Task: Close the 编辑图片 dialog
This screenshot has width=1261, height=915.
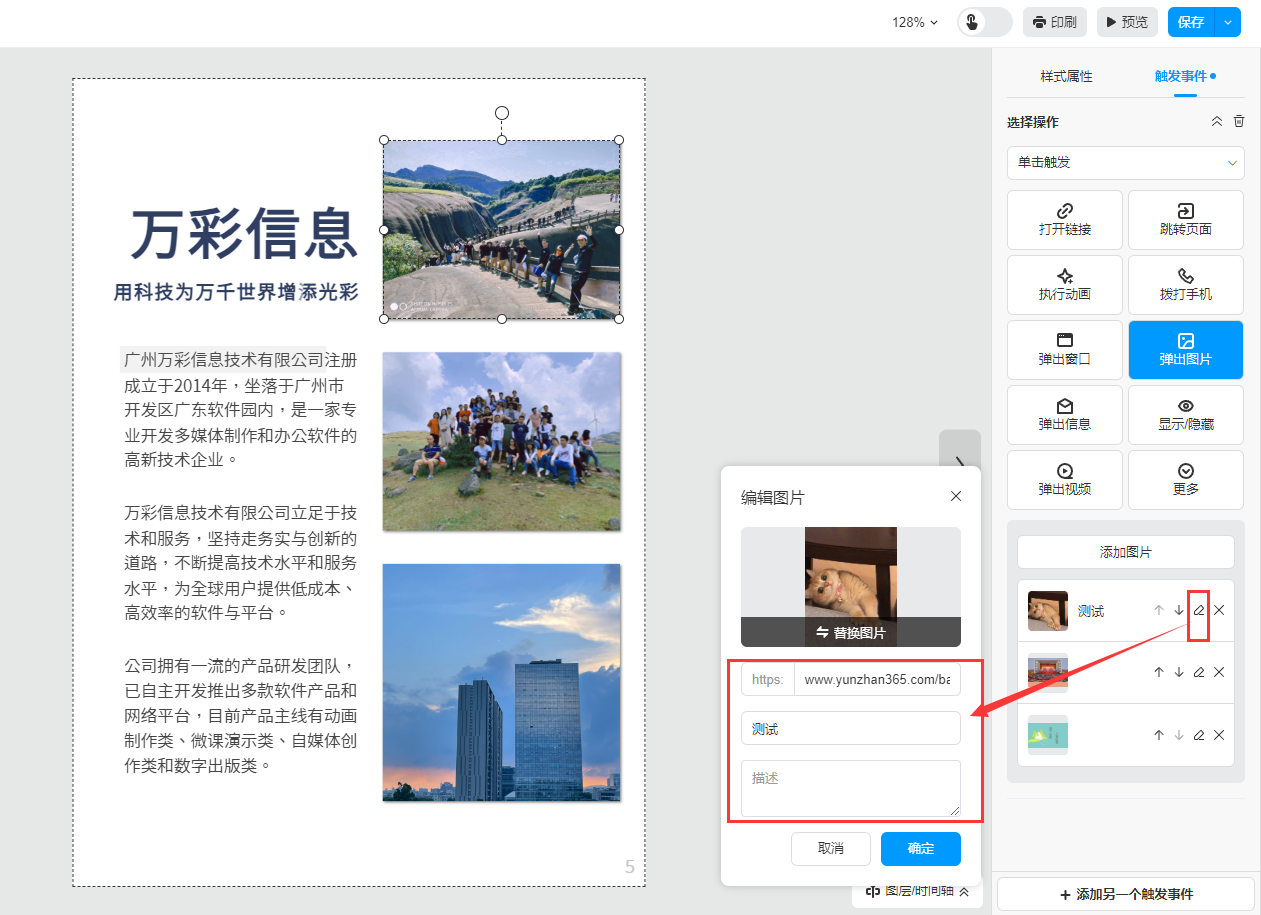Action: coord(955,496)
